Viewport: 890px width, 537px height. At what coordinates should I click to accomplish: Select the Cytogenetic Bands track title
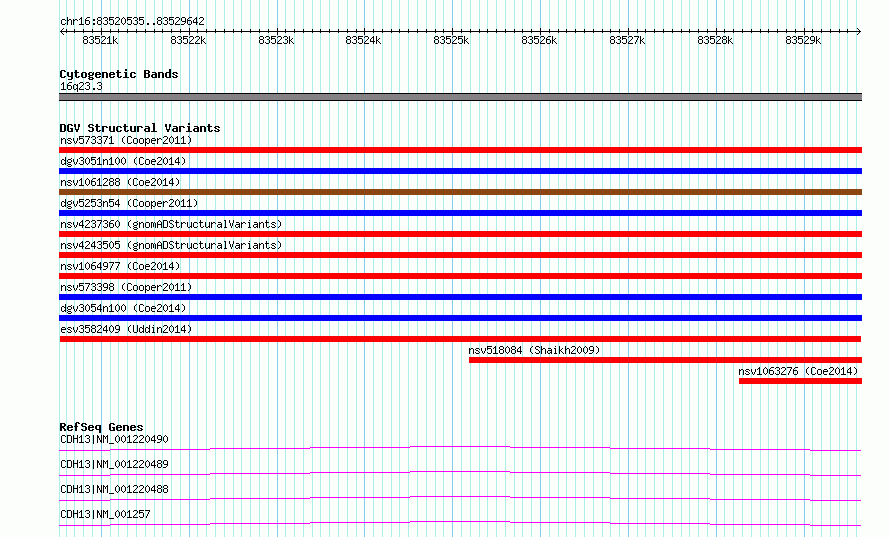[x=119, y=74]
